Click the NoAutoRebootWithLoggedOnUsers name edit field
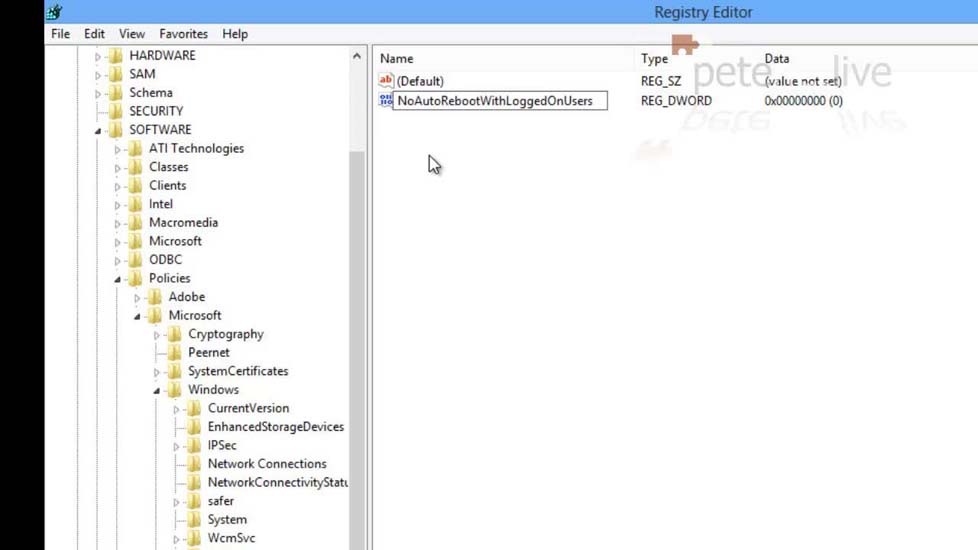The image size is (978, 550). 500,100
